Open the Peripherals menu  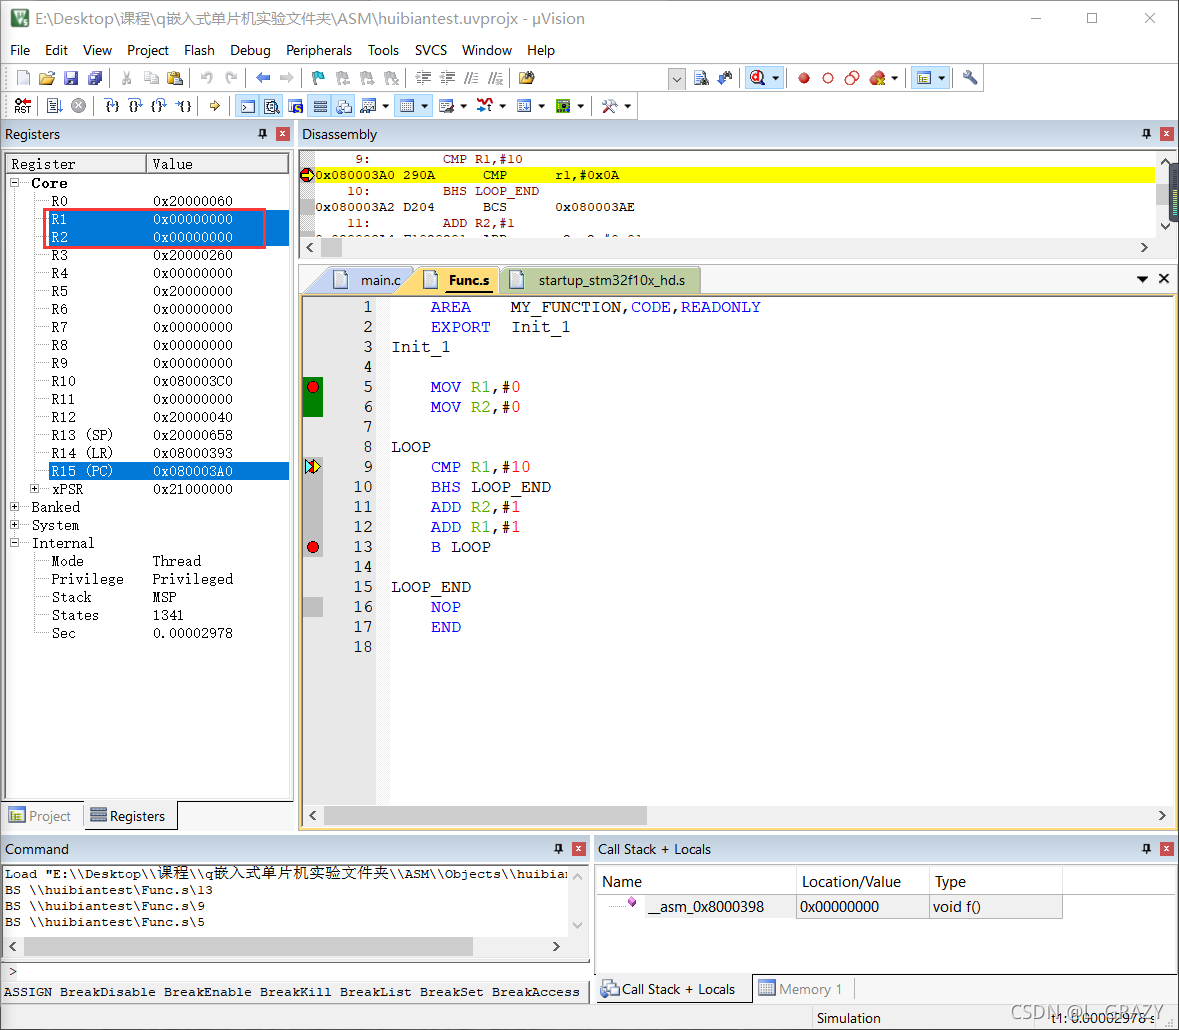(319, 50)
